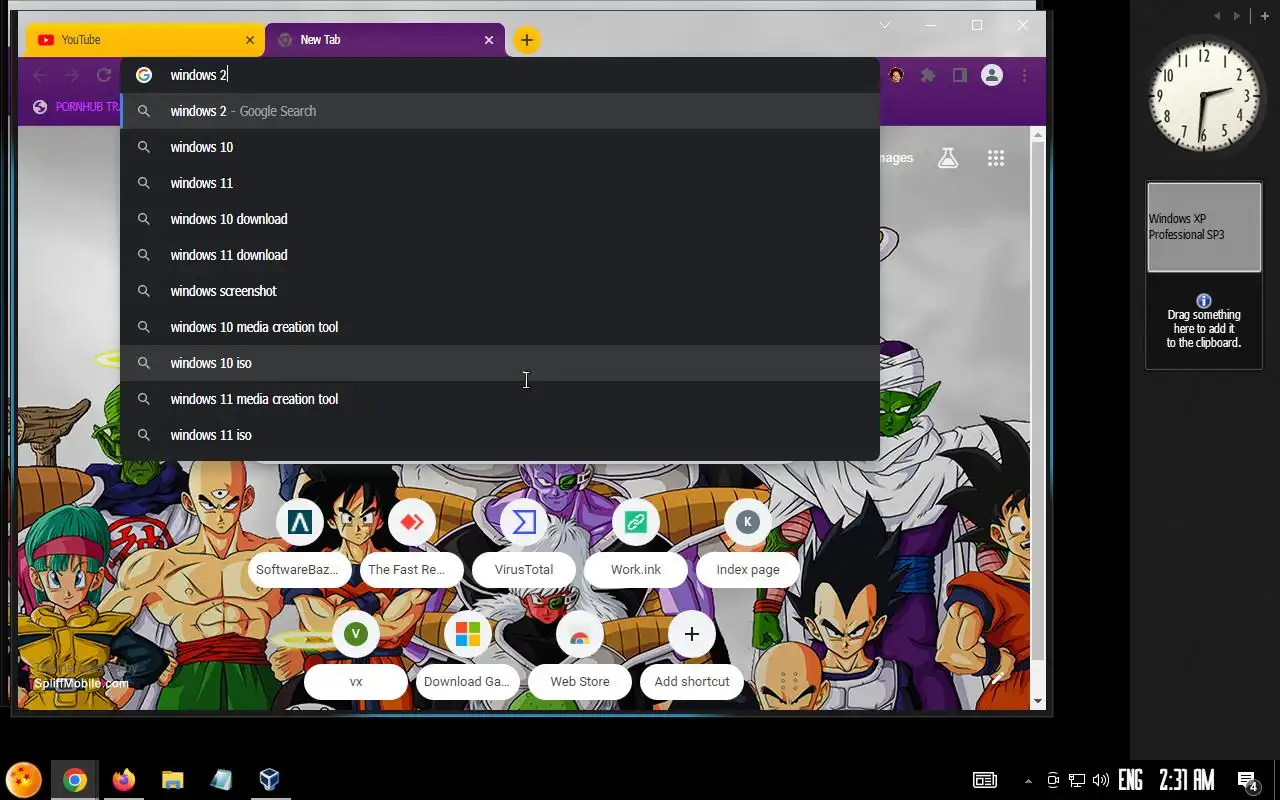Launch Firefox from the taskbar
Image resolution: width=1280 pixels, height=800 pixels.
pyautogui.click(x=124, y=780)
